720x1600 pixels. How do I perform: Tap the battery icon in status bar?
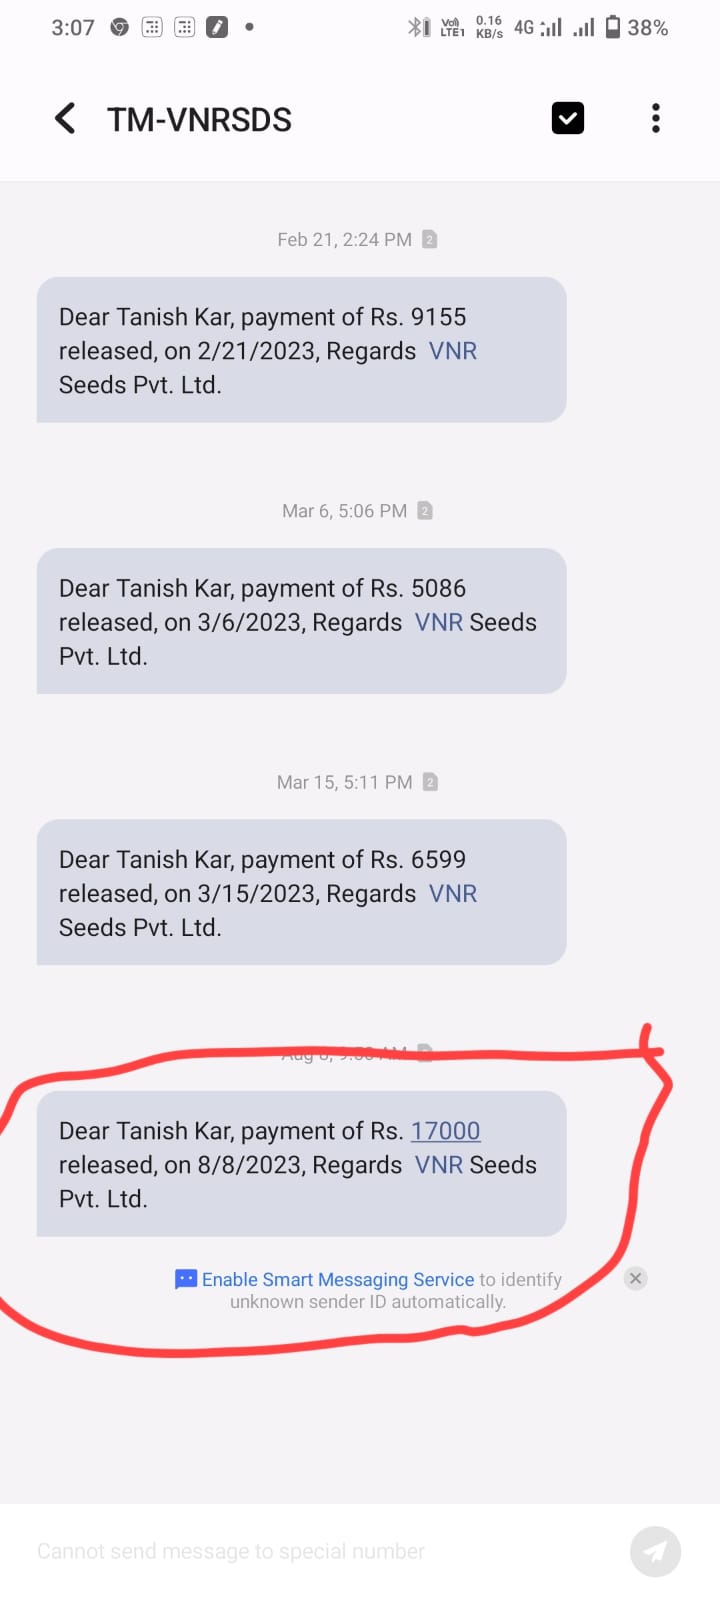(x=613, y=27)
